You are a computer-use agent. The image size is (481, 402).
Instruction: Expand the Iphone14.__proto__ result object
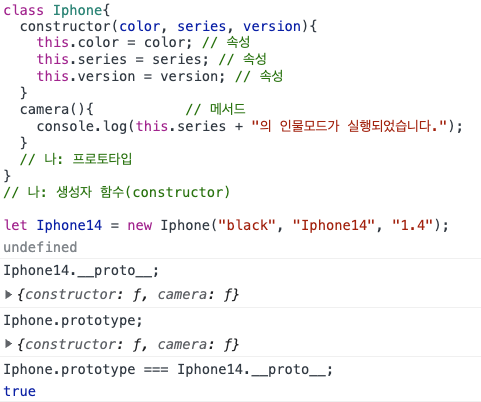9,295
